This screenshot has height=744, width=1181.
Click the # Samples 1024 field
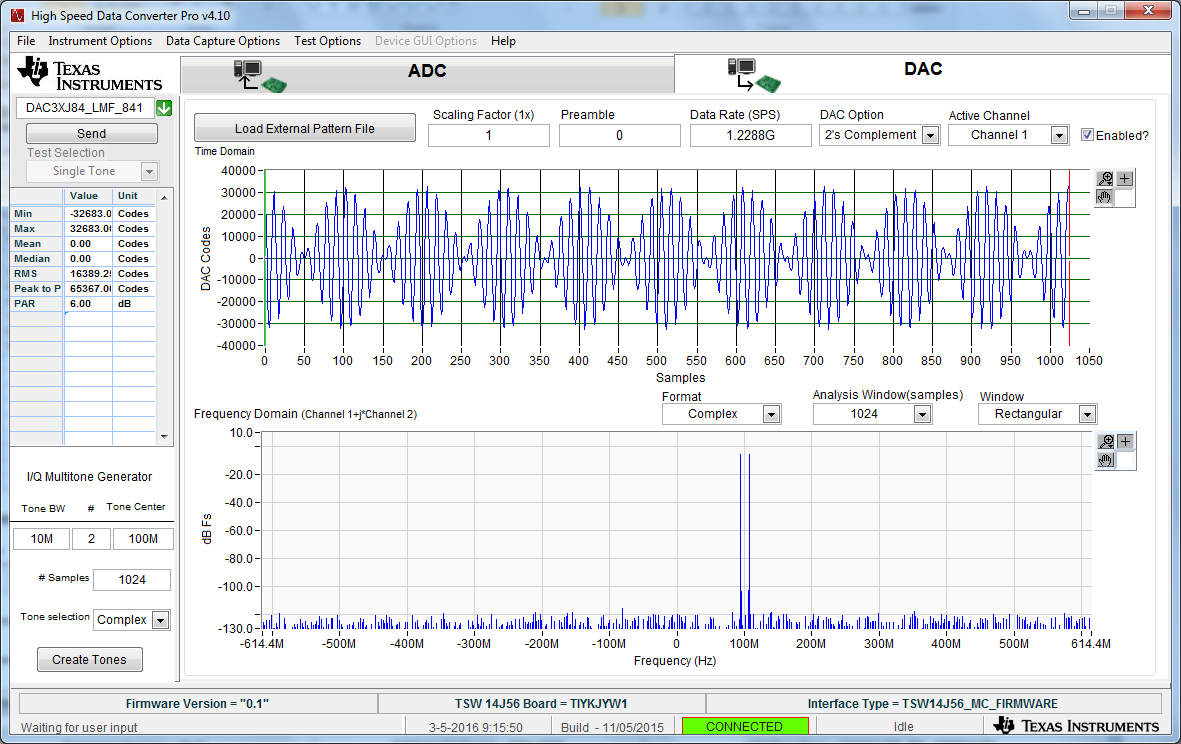(x=132, y=580)
